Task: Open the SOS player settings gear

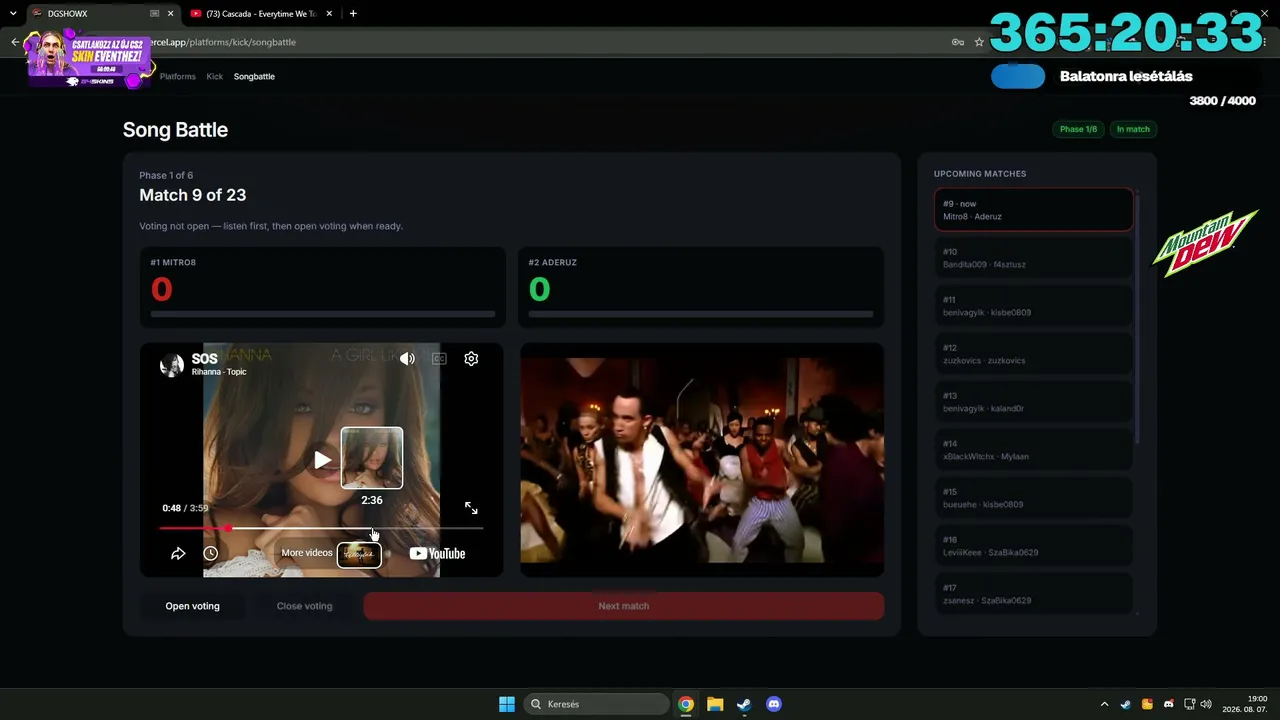Action: [x=471, y=359]
